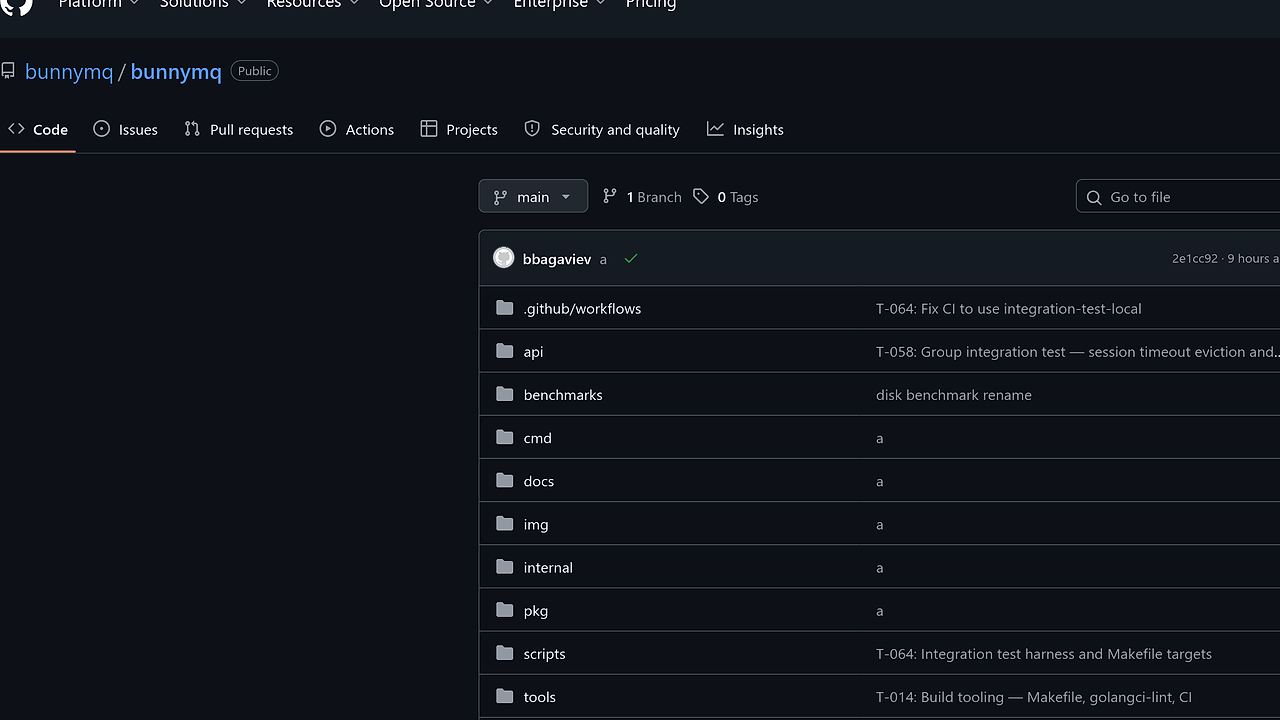Open the Open Source dropdown menu

(x=436, y=4)
